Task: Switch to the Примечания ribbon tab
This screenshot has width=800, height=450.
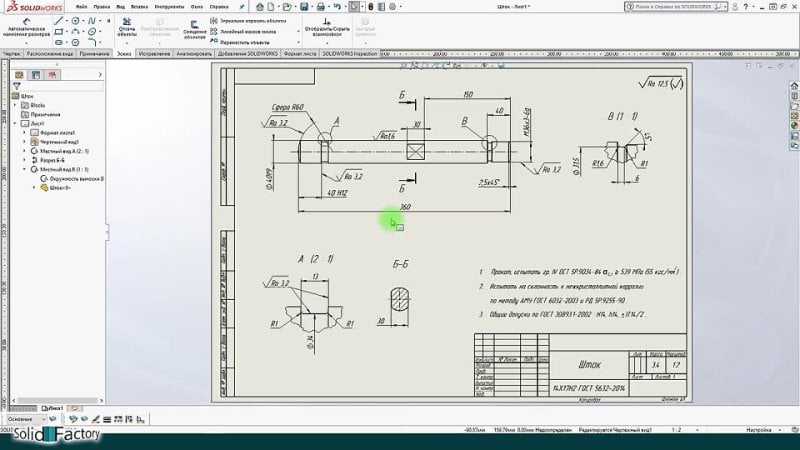Action: point(92,53)
